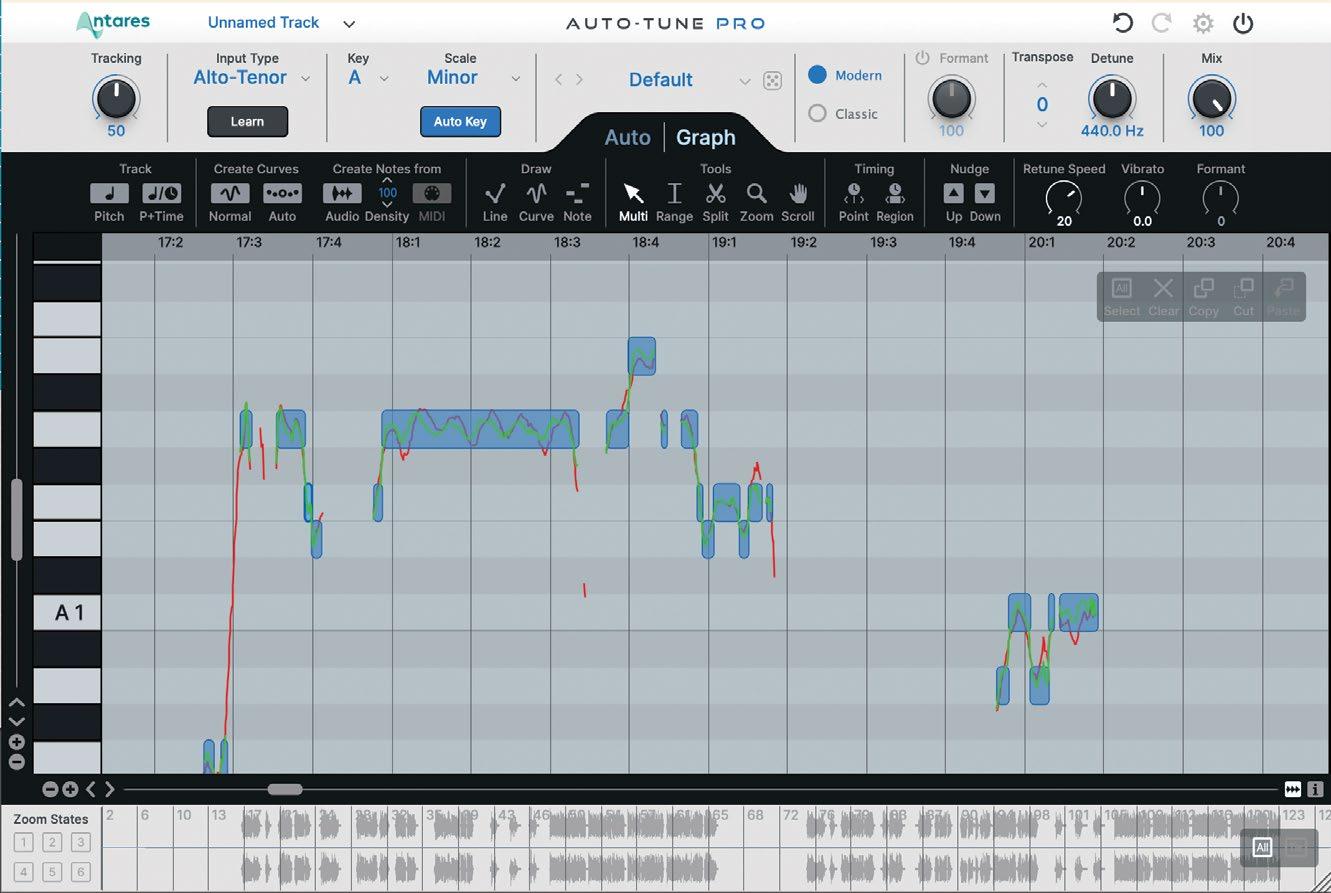Click the Redo arrow icon
The image size is (1331, 893).
[x=1162, y=23]
